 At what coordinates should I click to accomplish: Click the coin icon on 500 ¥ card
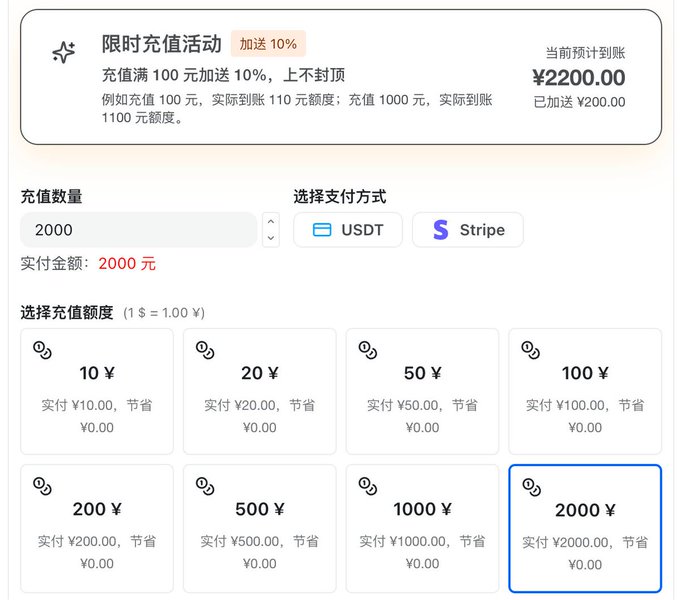[205, 486]
